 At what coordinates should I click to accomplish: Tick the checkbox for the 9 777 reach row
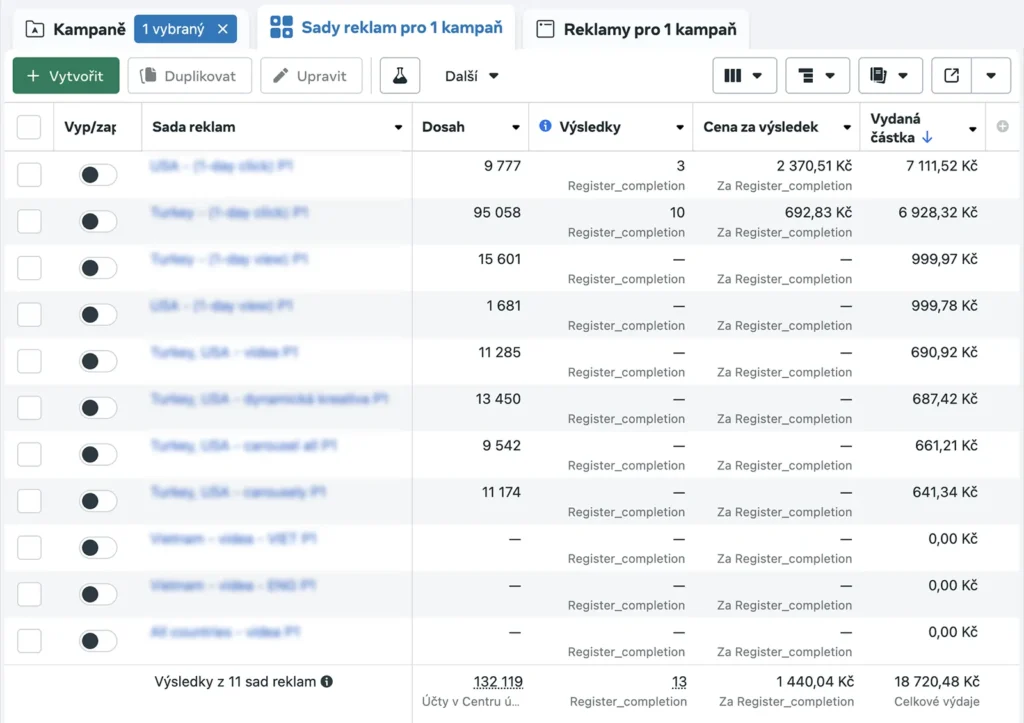29,175
